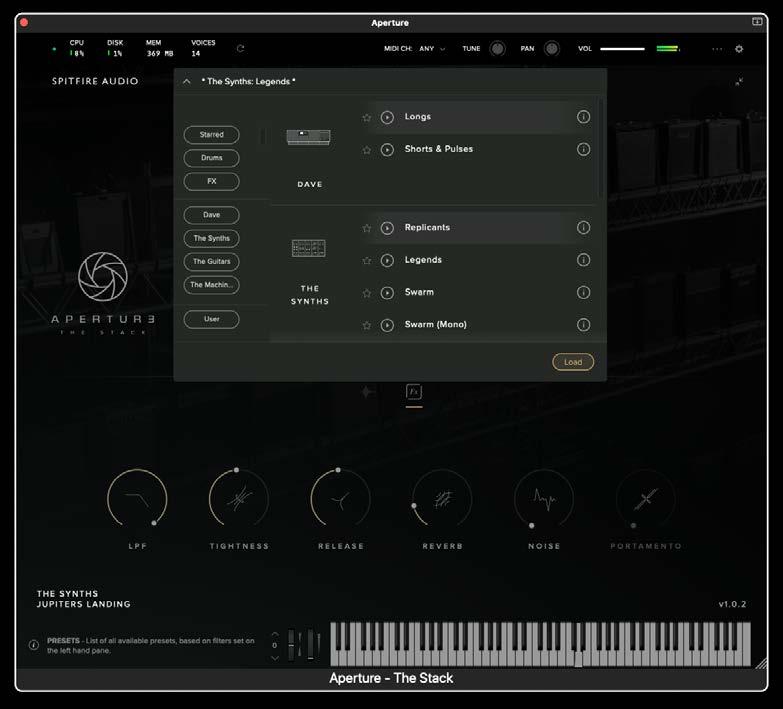Click the preset title The Synths: Legends
Image resolution: width=783 pixels, height=709 pixels.
tap(248, 81)
